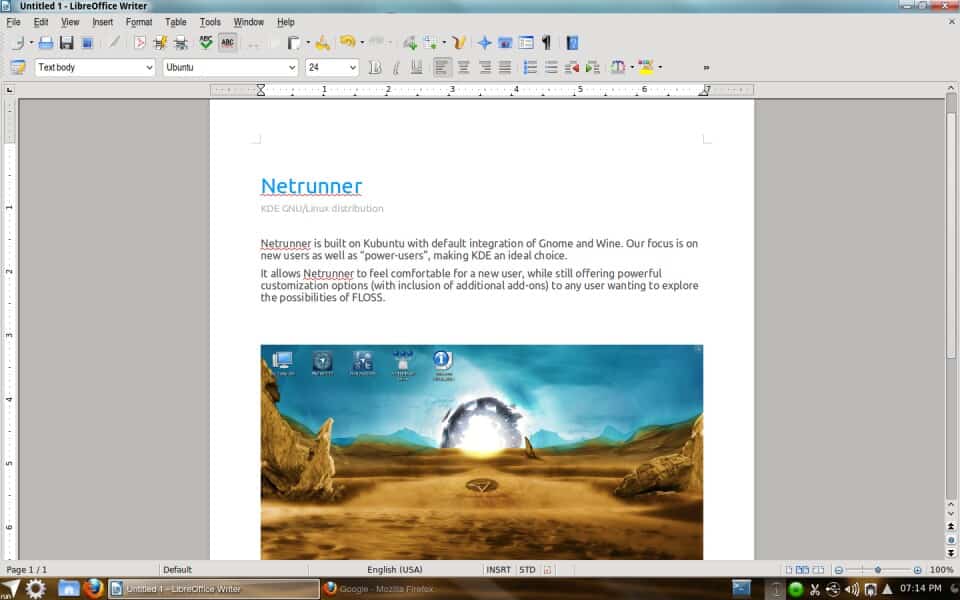Open the Window menu
Viewport: 960px width, 600px height.
249,22
